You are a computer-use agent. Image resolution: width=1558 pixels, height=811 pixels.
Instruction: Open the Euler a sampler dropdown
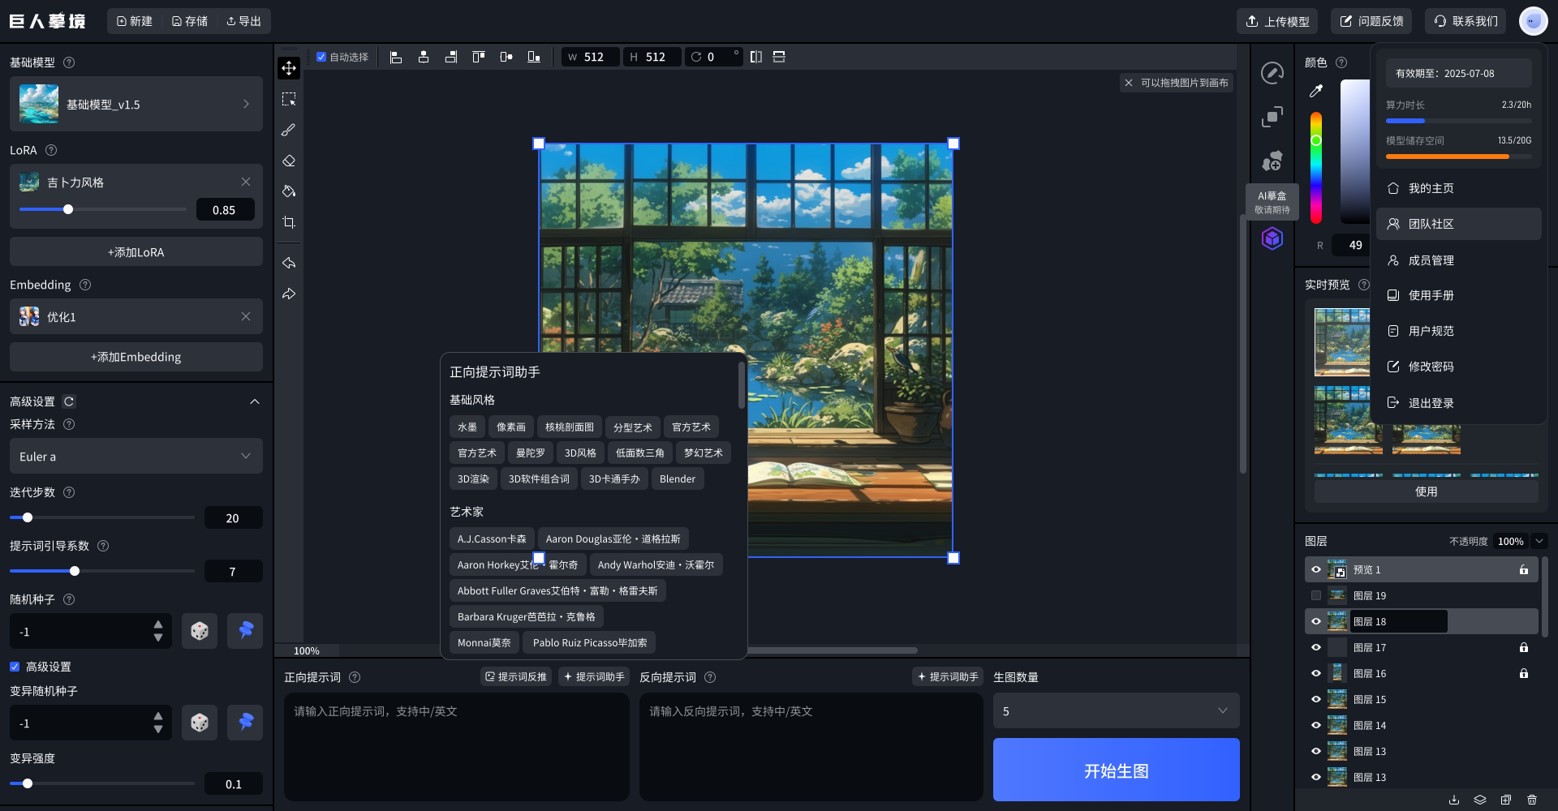[135, 456]
